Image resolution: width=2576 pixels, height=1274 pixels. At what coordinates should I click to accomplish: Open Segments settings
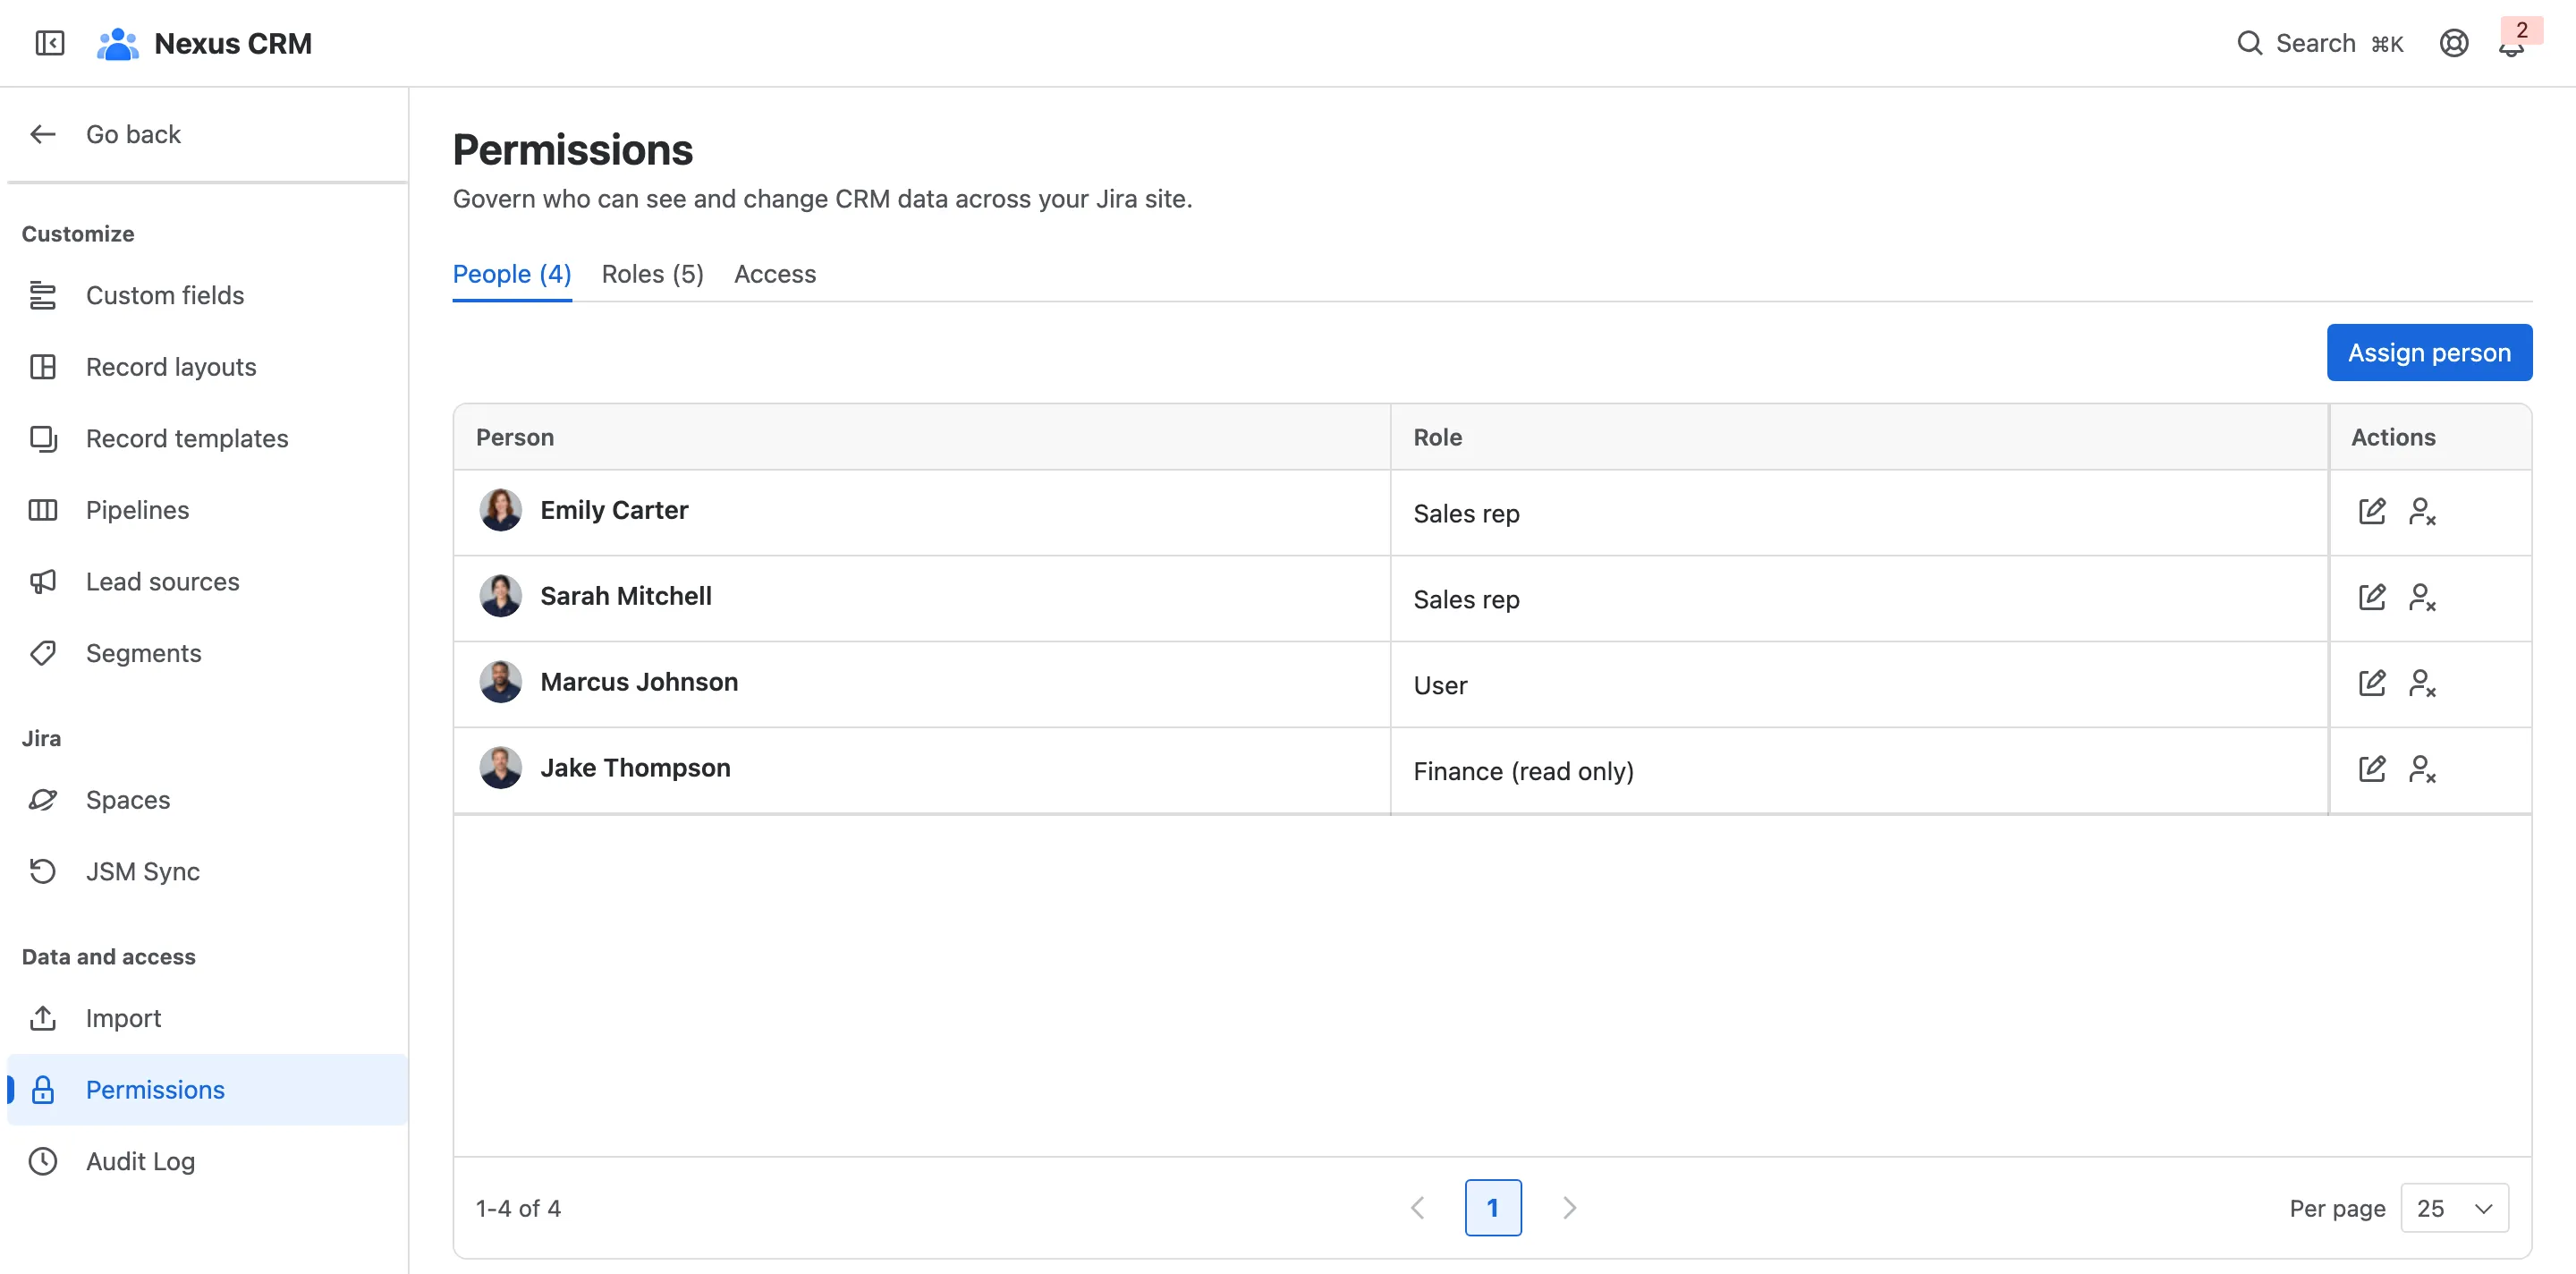tap(207, 653)
